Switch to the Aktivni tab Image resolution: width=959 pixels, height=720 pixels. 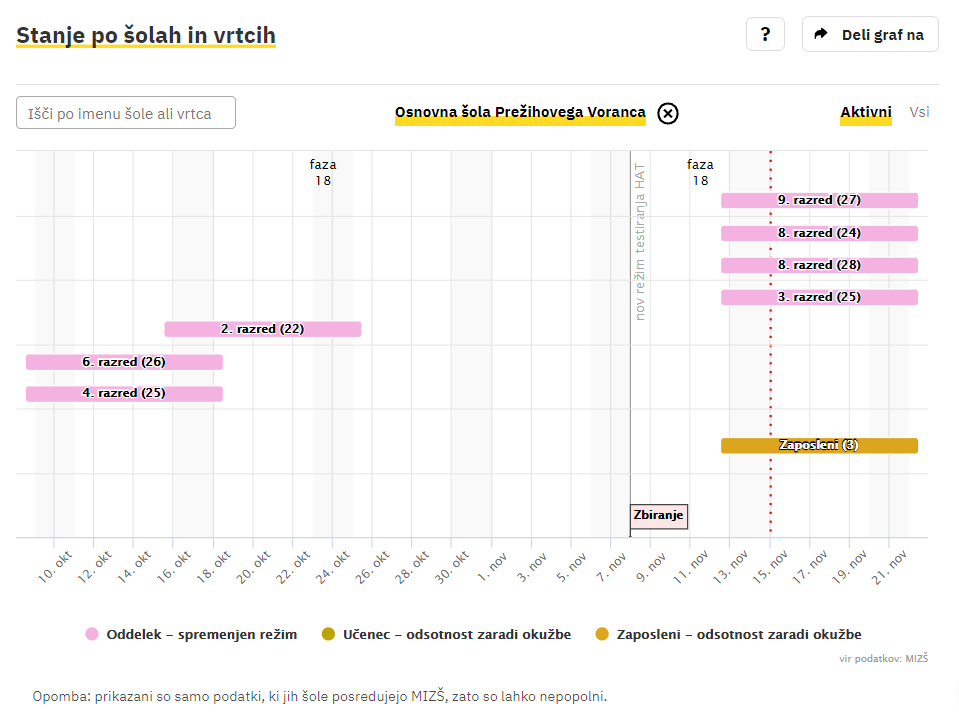coord(865,112)
